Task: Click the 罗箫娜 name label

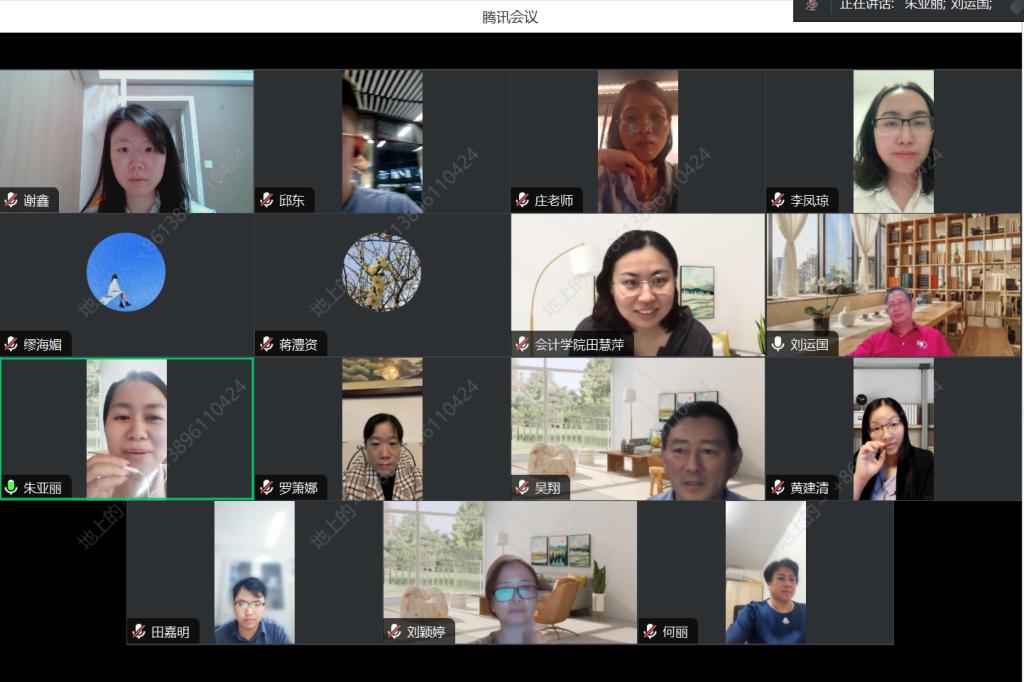Action: click(x=298, y=488)
